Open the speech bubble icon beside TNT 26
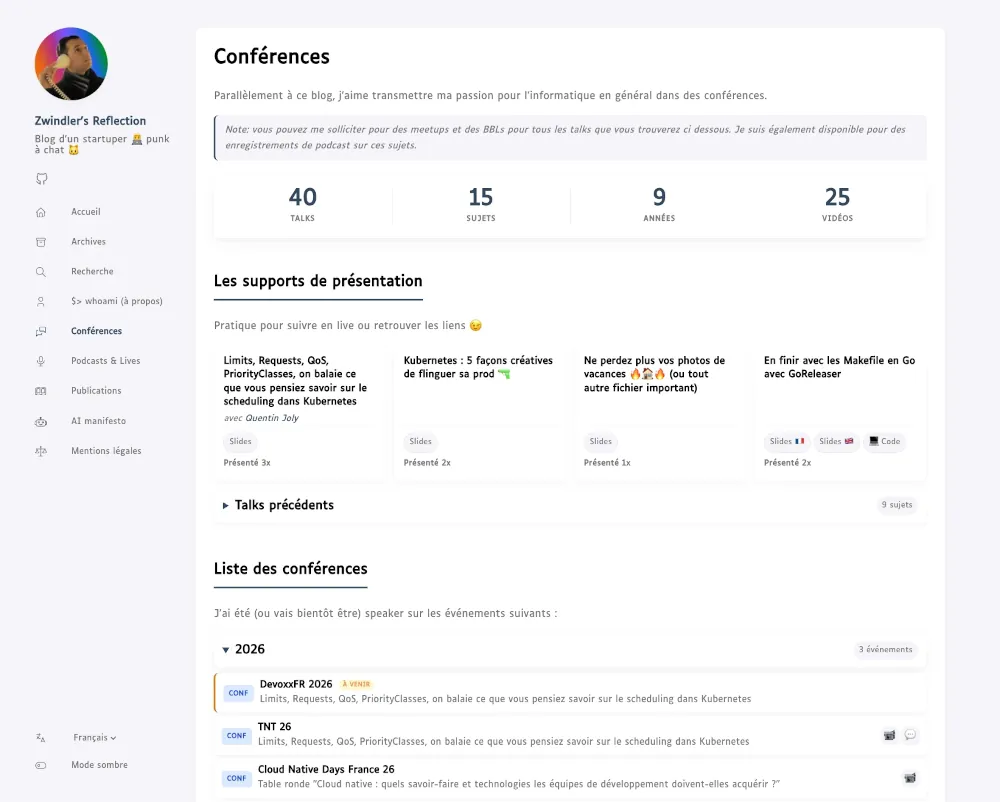 (x=911, y=734)
